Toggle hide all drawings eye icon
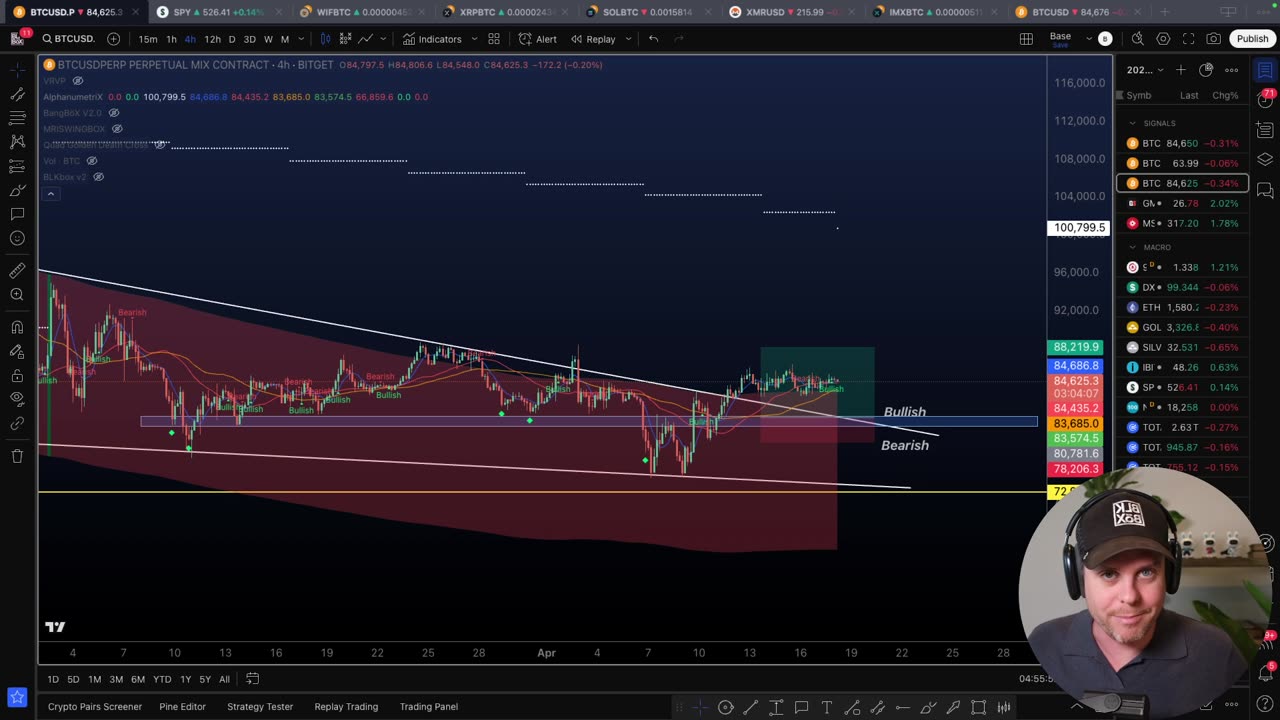The height and width of the screenshot is (720, 1280). (x=17, y=399)
